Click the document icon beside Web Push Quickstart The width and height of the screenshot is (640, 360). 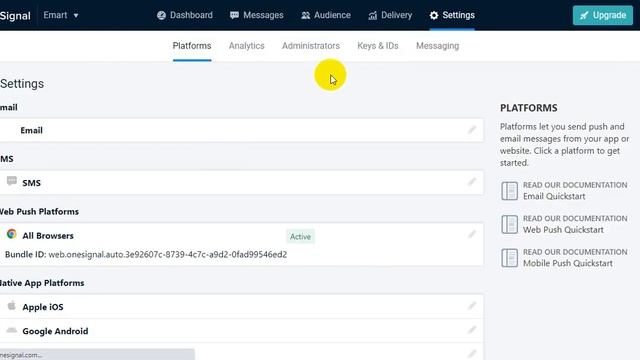[509, 224]
